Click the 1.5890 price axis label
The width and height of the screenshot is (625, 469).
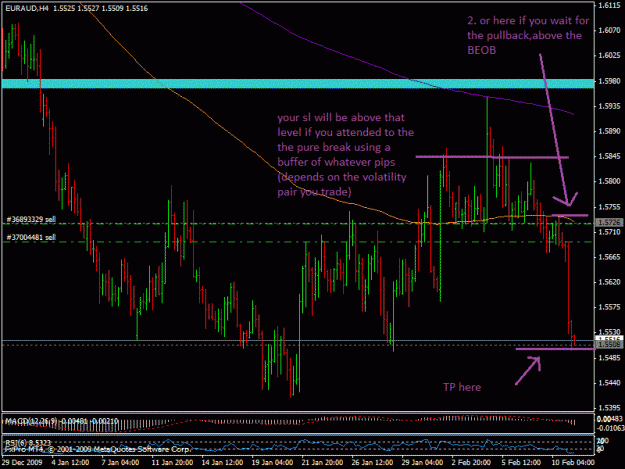pyautogui.click(x=609, y=131)
